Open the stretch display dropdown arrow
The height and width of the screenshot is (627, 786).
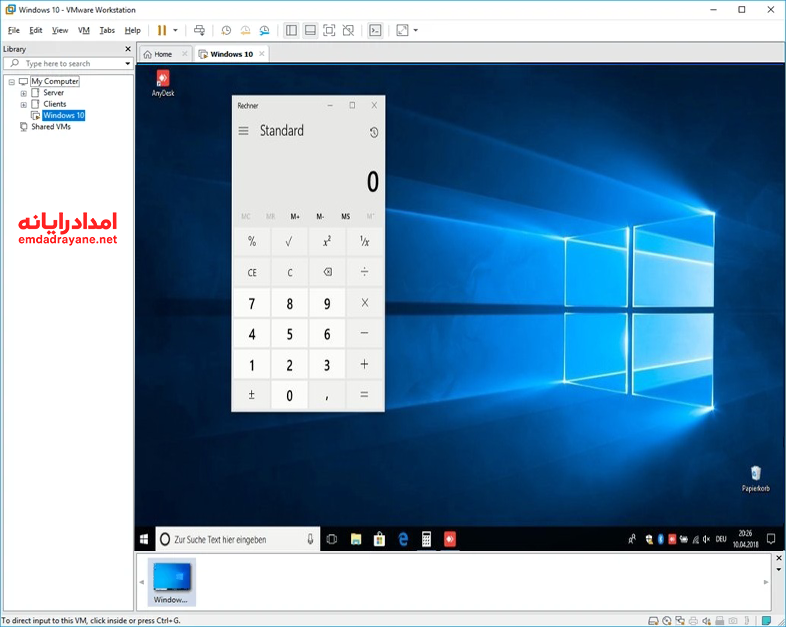point(416,31)
